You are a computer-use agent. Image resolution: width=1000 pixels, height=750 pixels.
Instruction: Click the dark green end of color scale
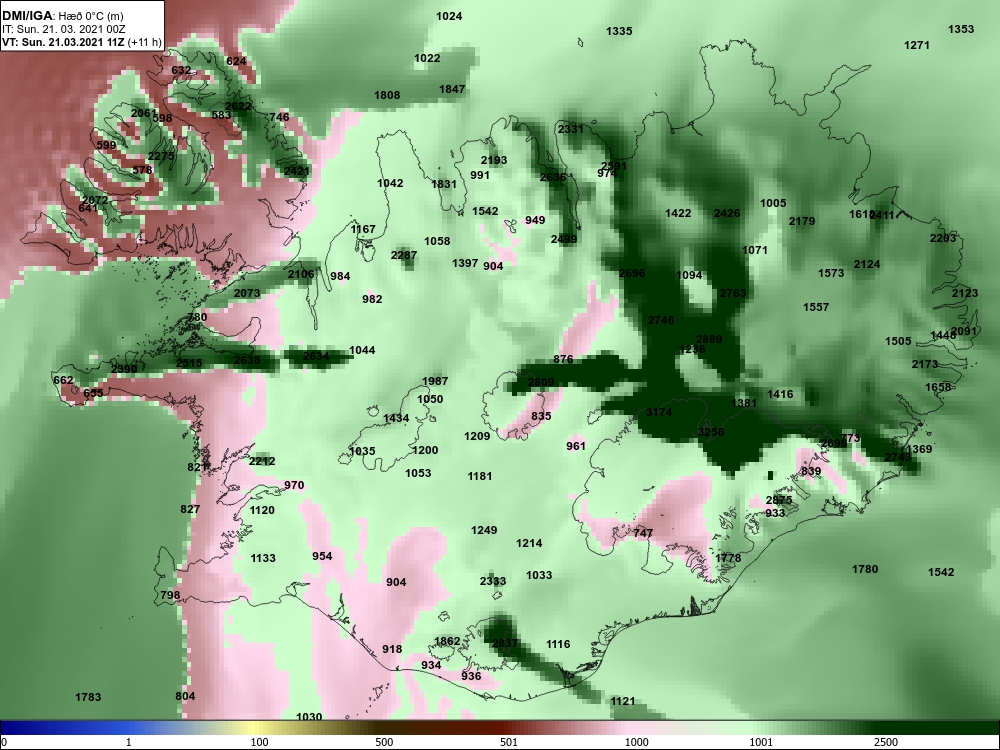click(x=938, y=728)
